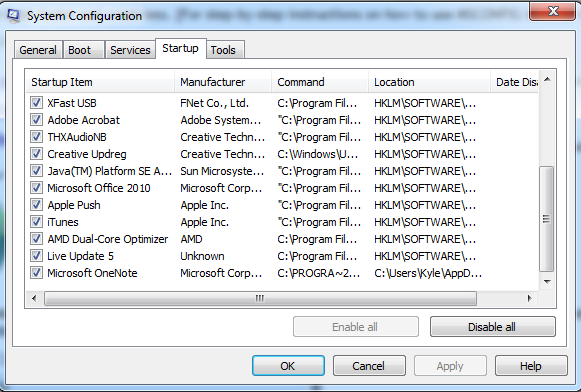Click the Unknown manufacturer cell
Screen dimensions: 581x392
point(202,256)
